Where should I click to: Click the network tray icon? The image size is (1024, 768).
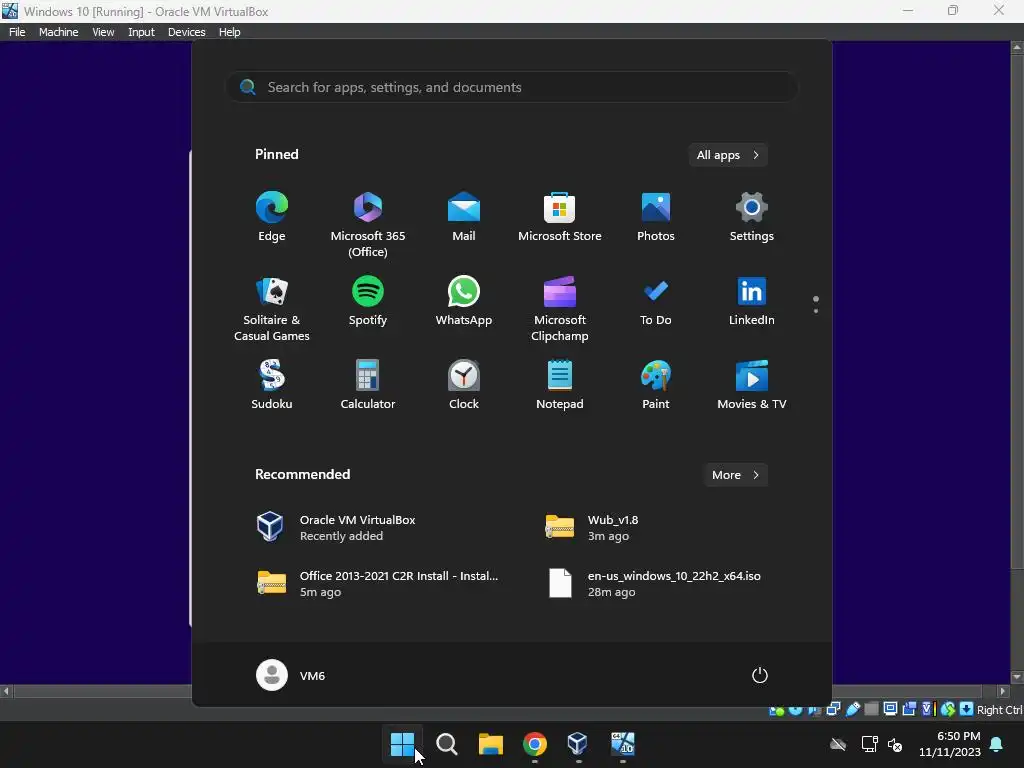pyautogui.click(x=869, y=744)
